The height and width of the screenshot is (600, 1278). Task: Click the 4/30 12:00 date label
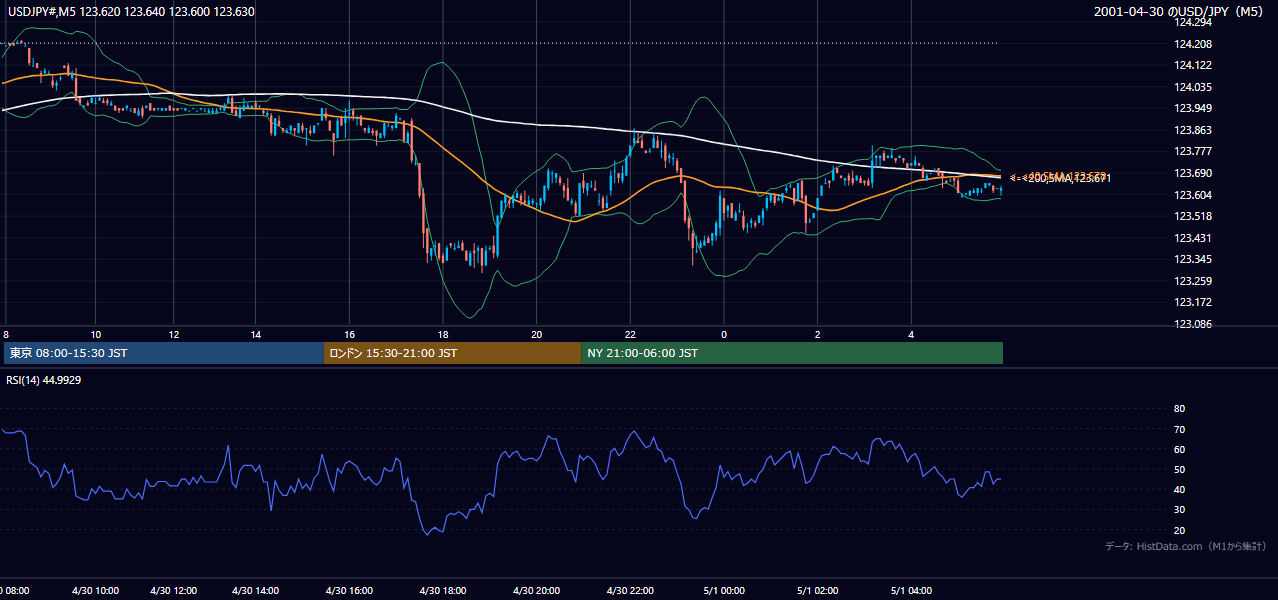coord(173,591)
